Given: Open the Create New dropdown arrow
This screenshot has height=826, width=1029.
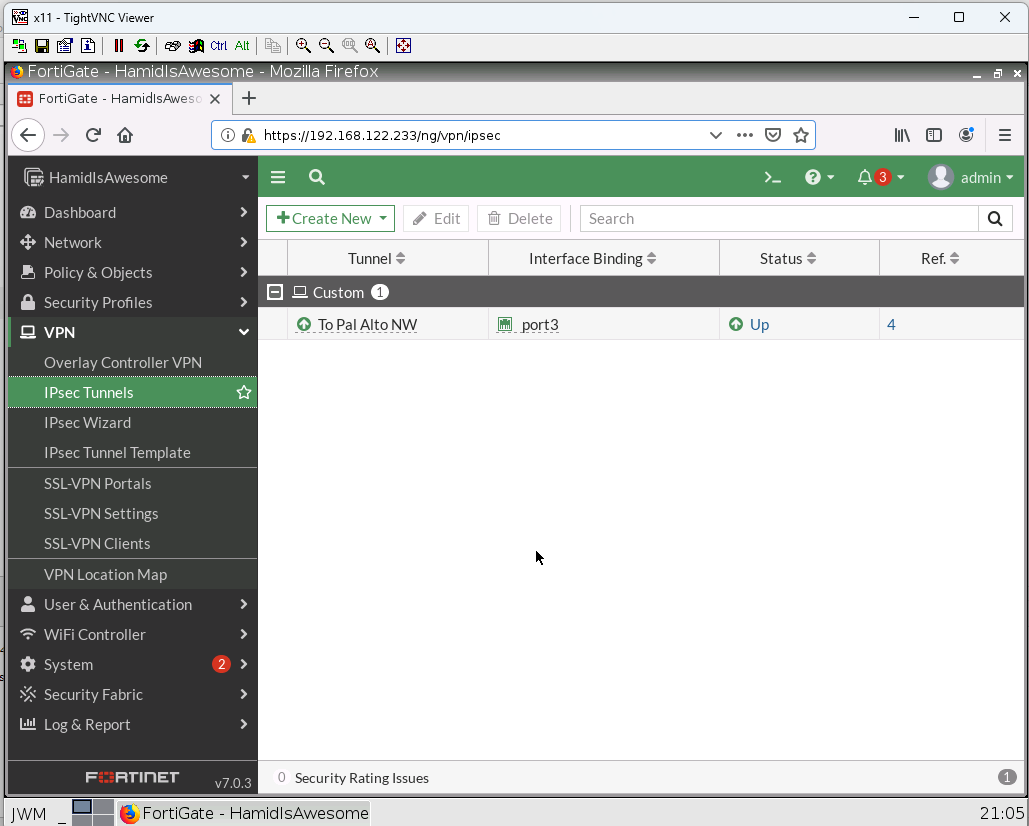Looking at the screenshot, I should [x=383, y=219].
